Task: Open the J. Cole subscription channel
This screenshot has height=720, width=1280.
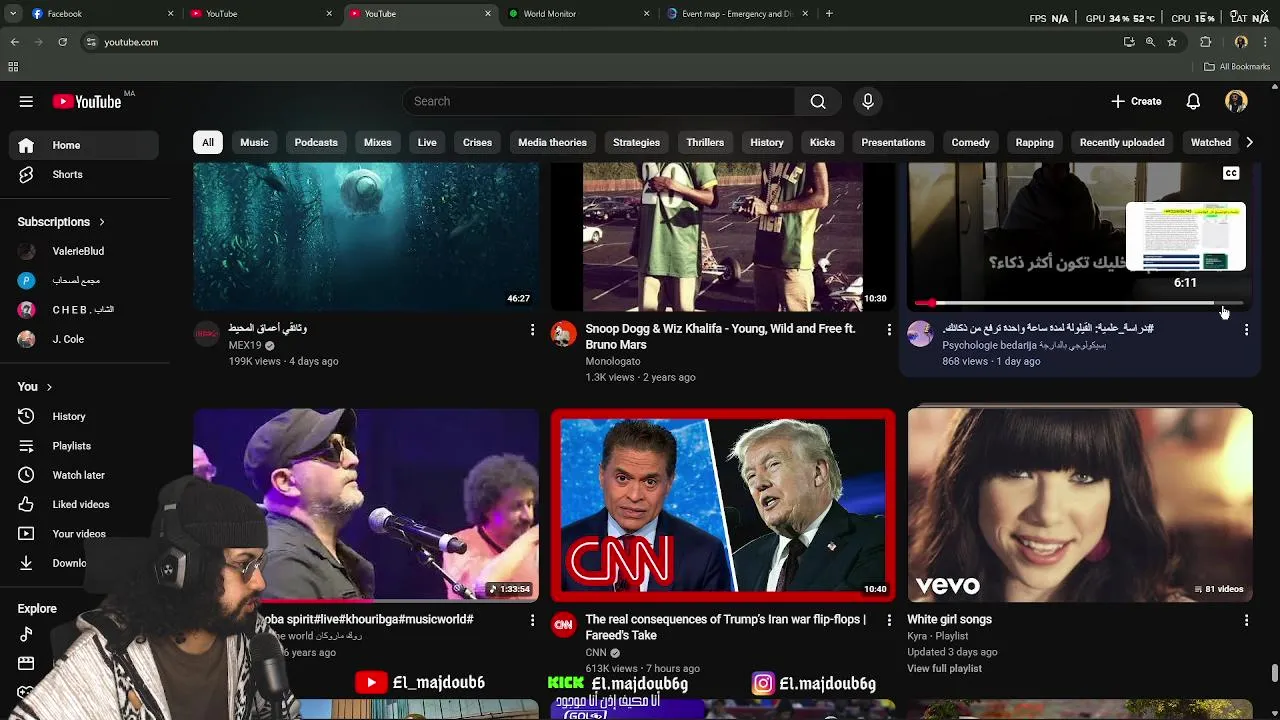Action: click(x=84, y=339)
